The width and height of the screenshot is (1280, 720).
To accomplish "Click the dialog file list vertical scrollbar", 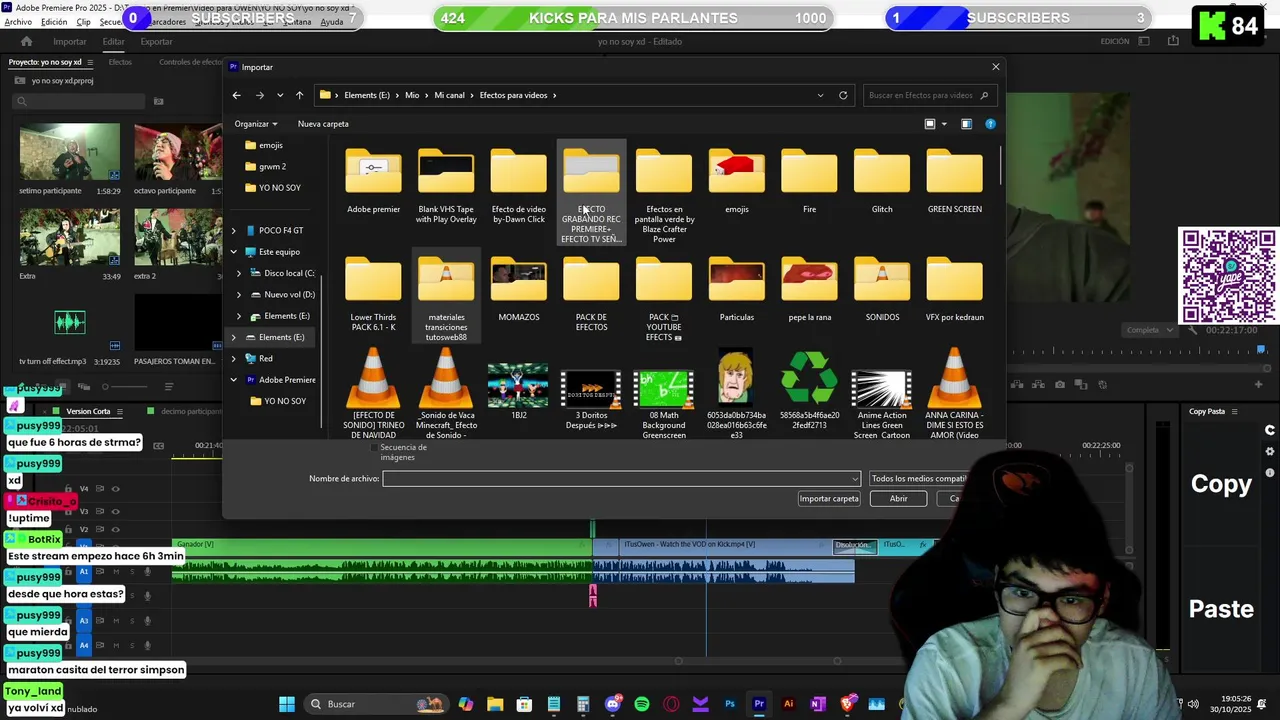I will tap(999, 168).
